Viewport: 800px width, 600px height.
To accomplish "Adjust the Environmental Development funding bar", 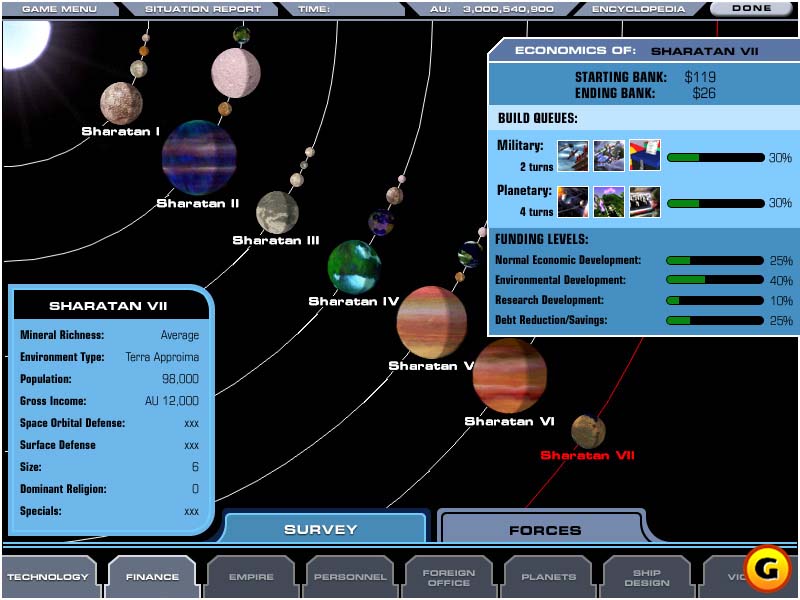I will (x=715, y=280).
